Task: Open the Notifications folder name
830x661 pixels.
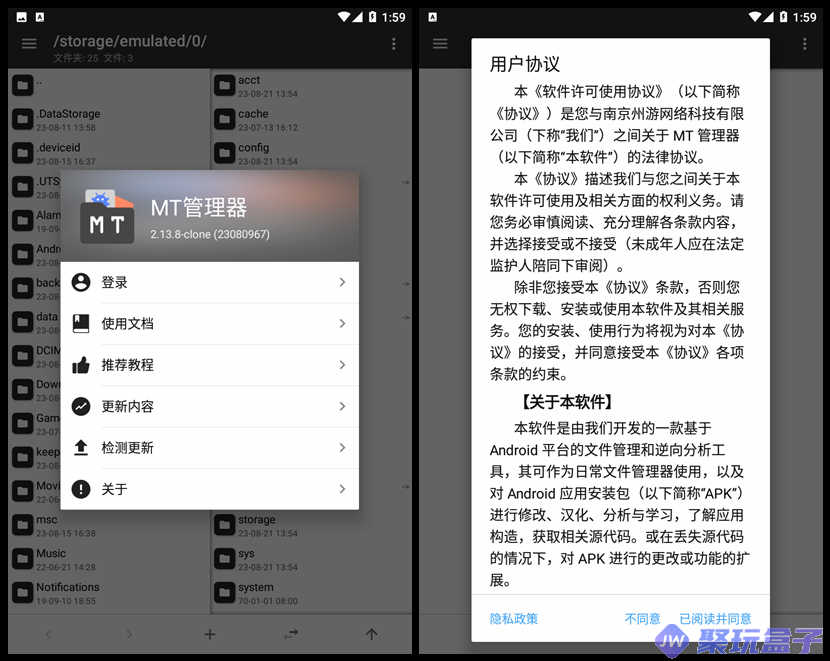Action: (68, 587)
